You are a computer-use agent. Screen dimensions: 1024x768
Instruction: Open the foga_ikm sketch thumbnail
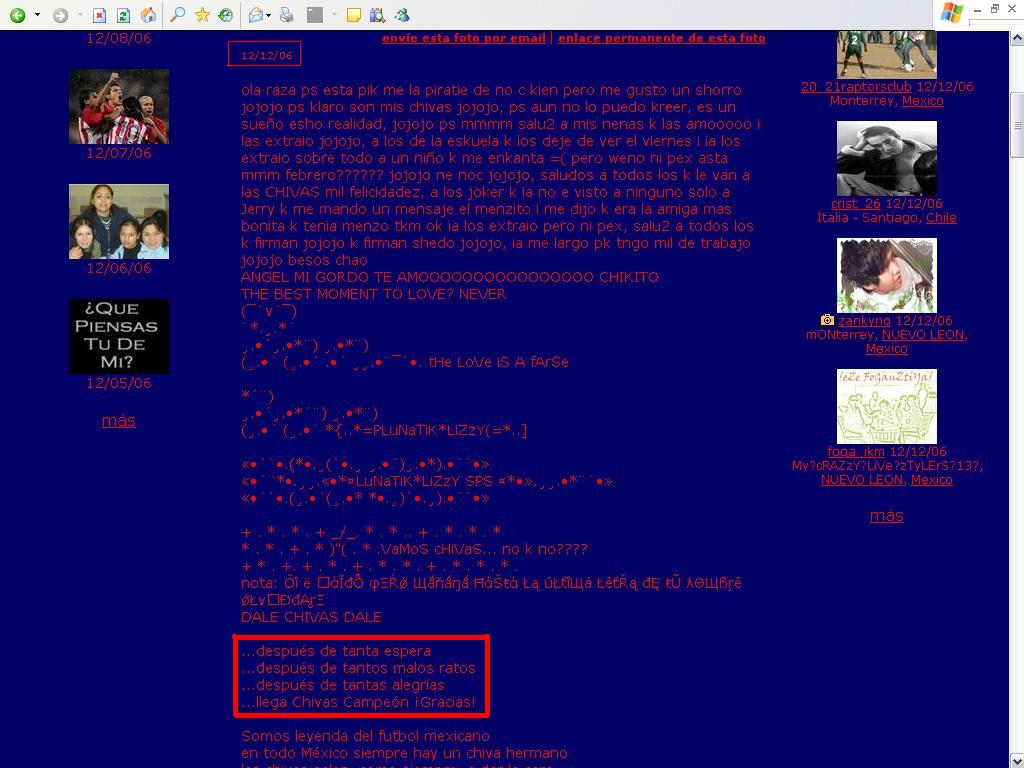887,406
